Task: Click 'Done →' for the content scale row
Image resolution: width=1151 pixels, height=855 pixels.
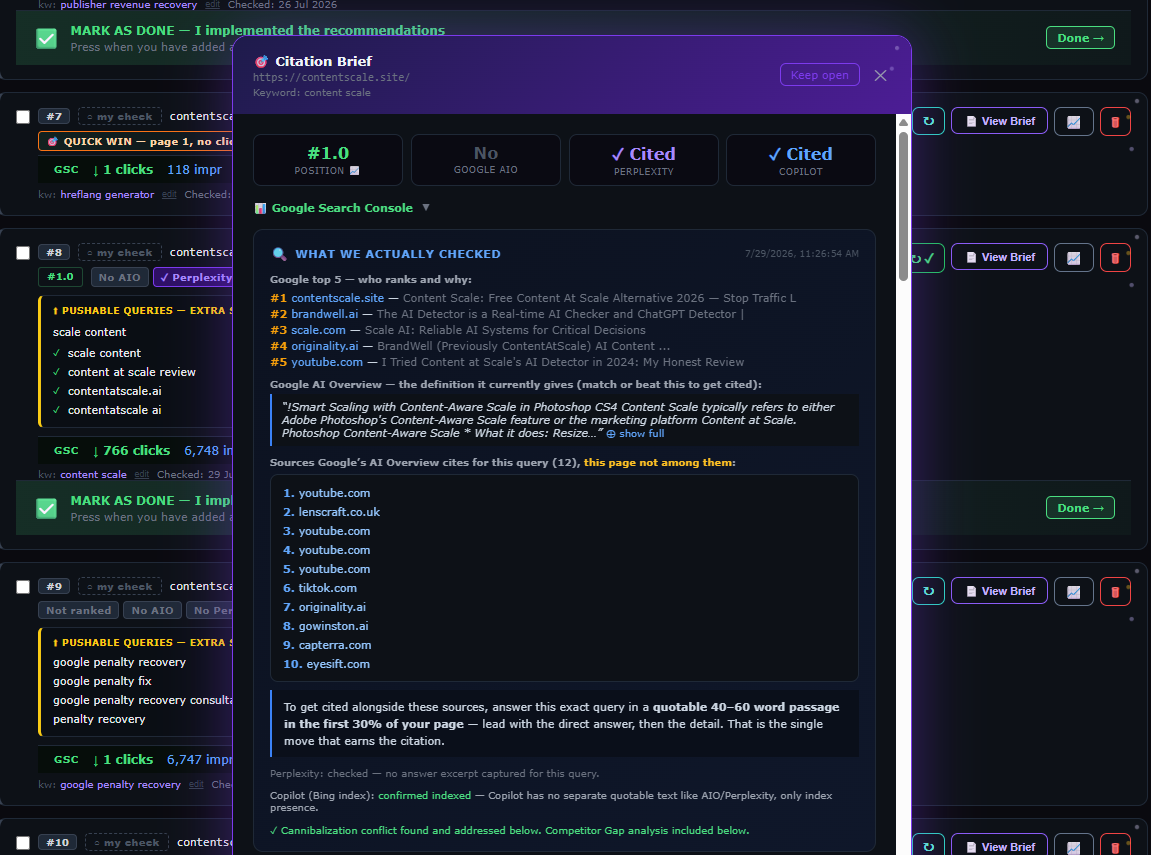Action: pos(1080,508)
